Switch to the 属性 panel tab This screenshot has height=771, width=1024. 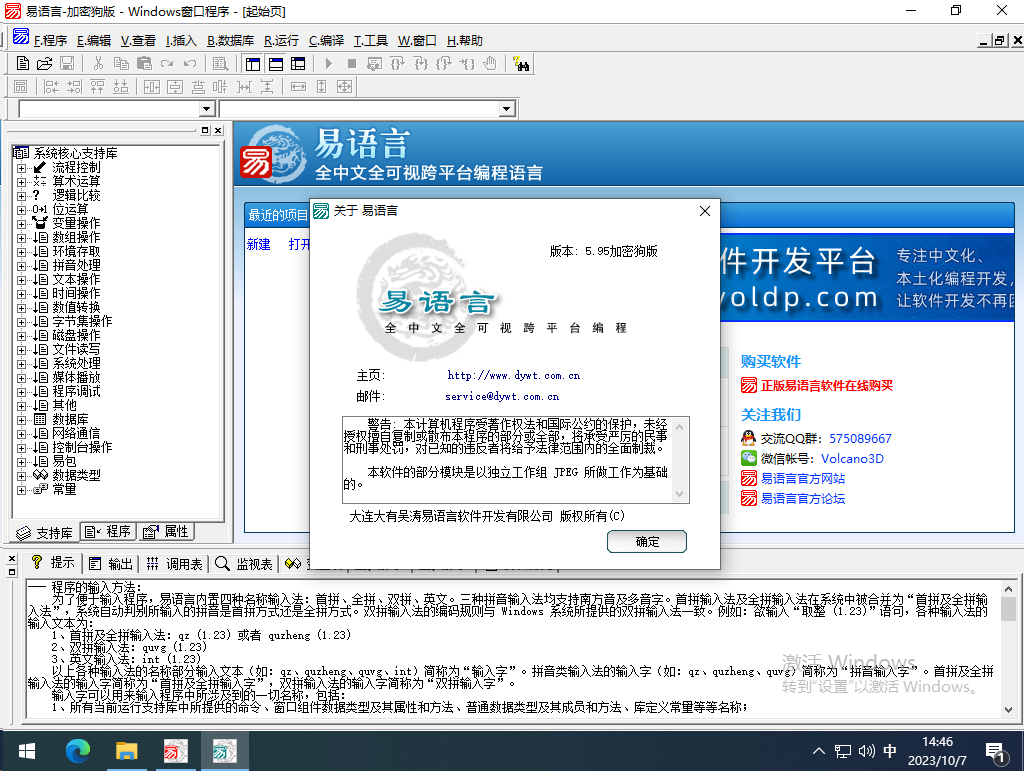tap(167, 531)
